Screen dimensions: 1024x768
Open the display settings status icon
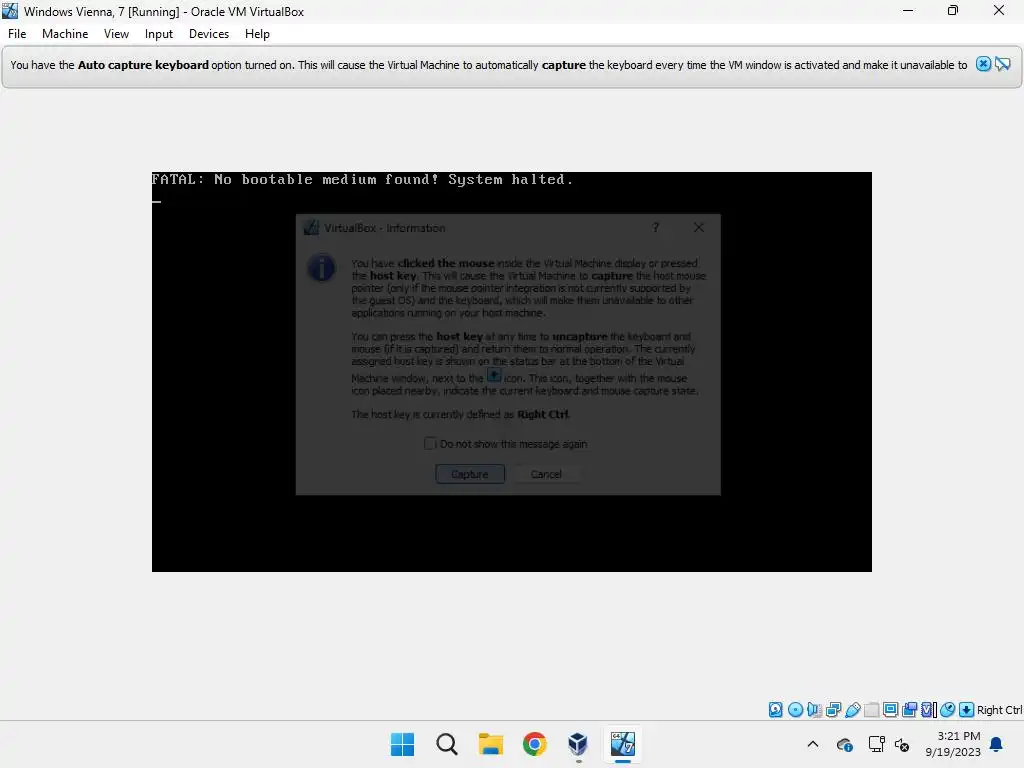point(890,710)
